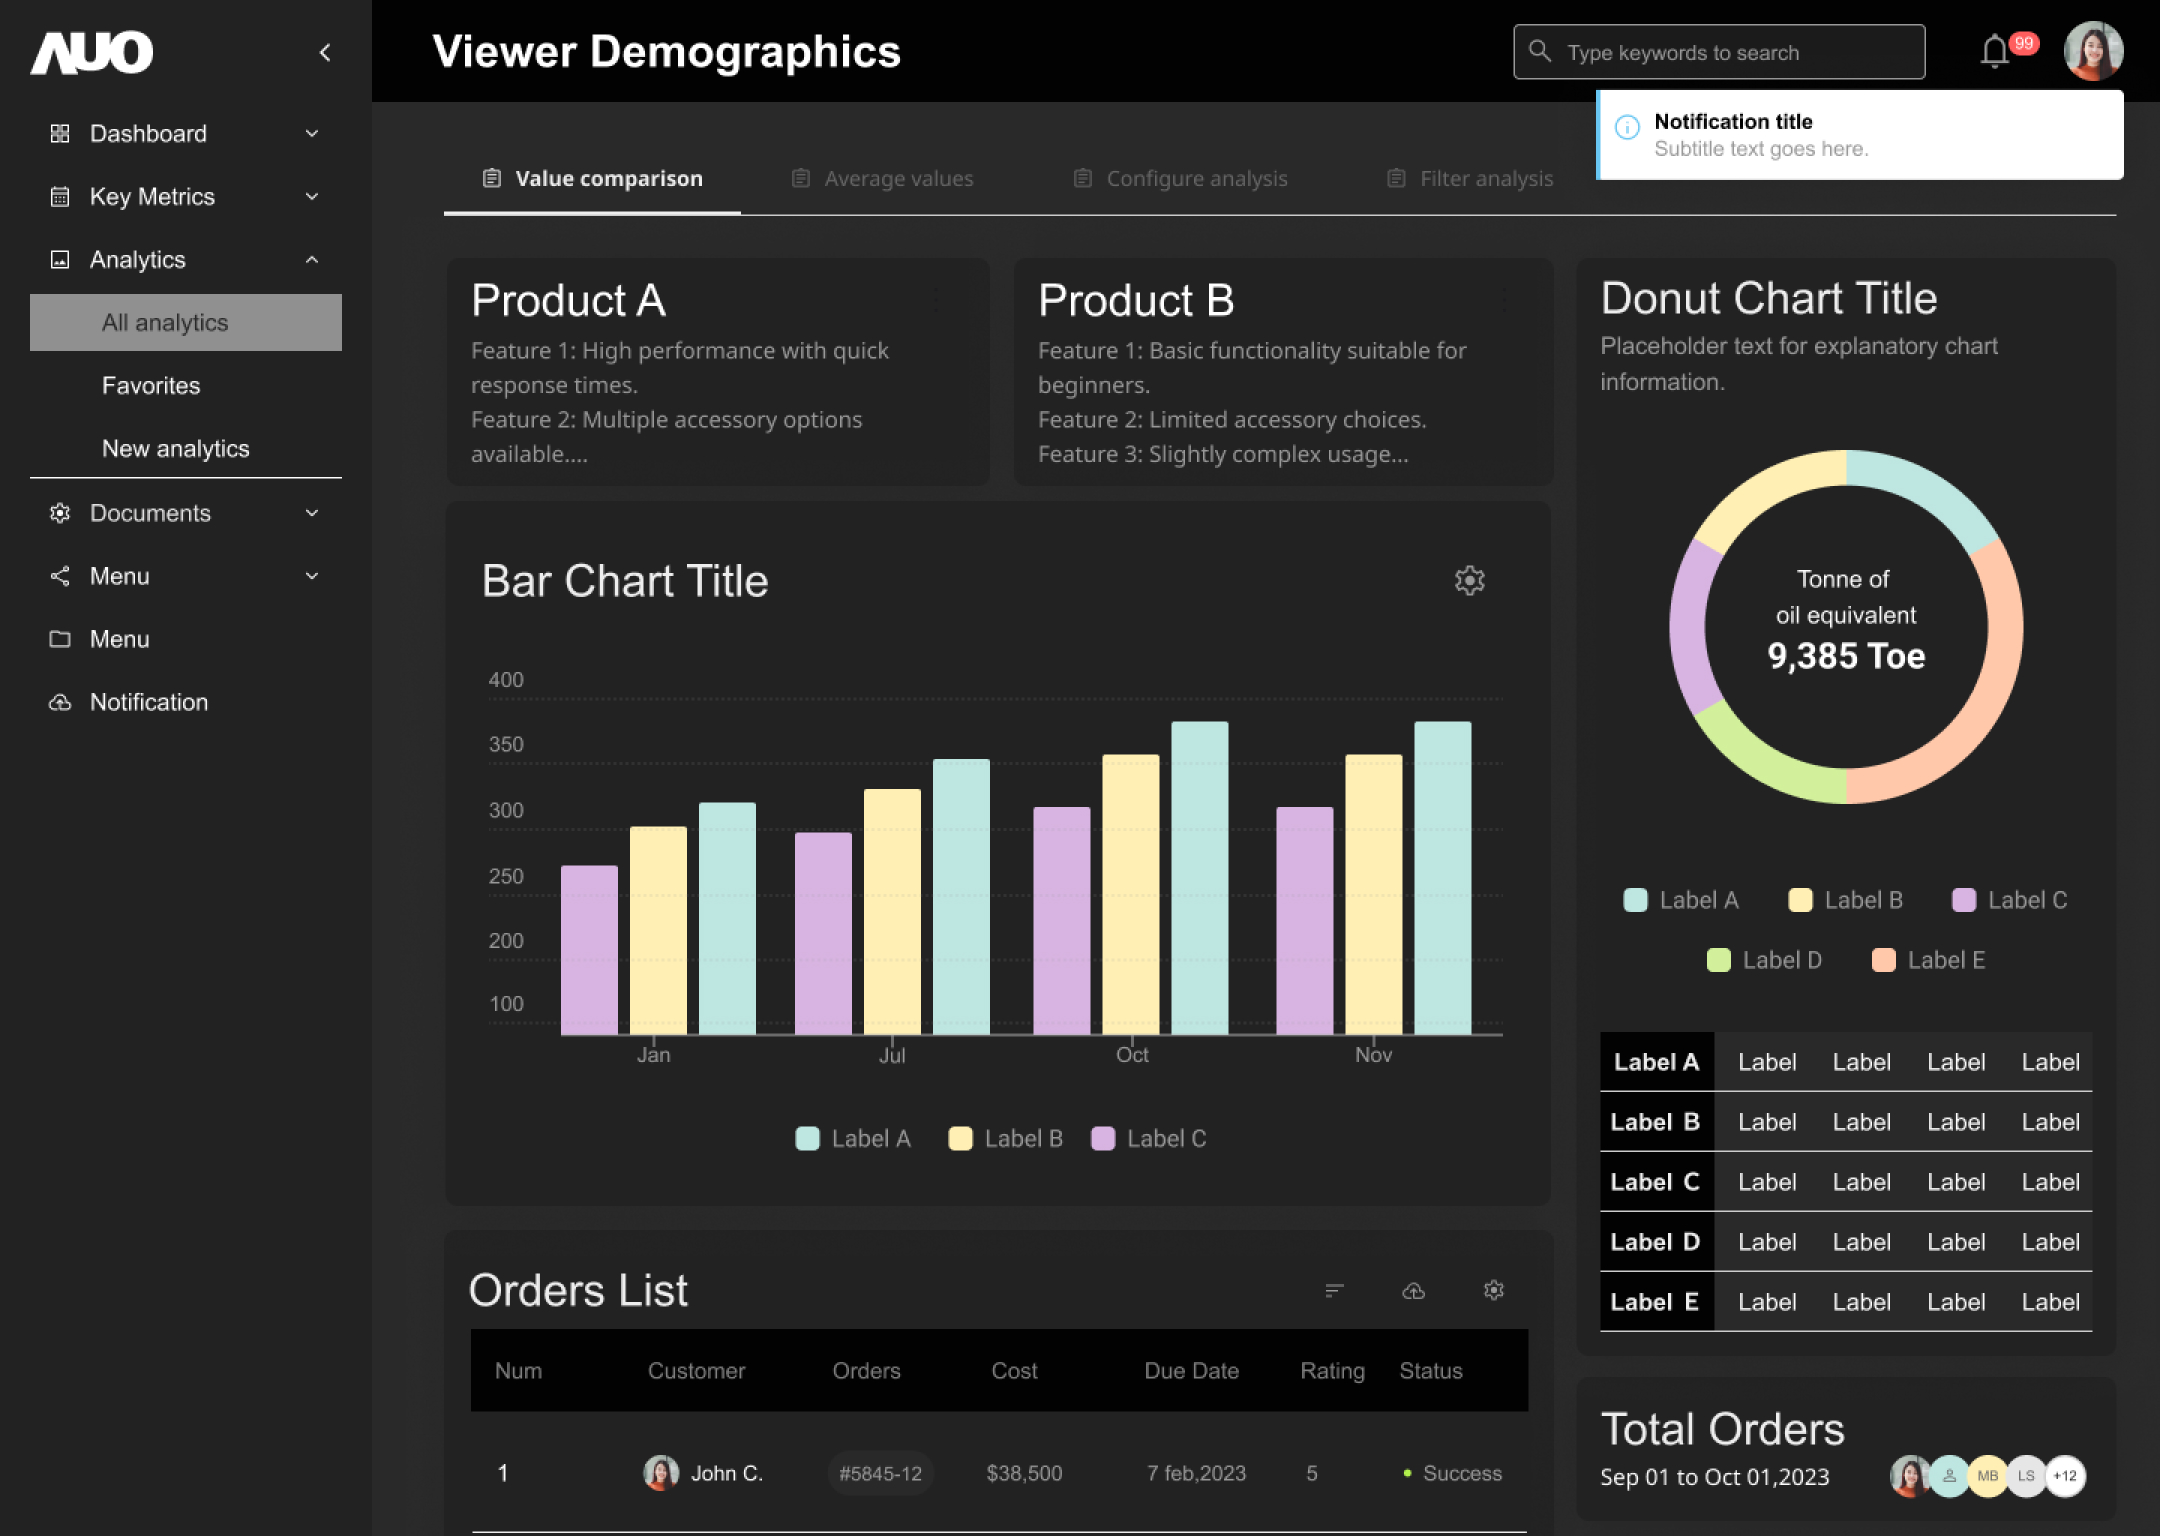Collapse sidebar with back chevron
This screenshot has width=2160, height=1536.
(325, 52)
